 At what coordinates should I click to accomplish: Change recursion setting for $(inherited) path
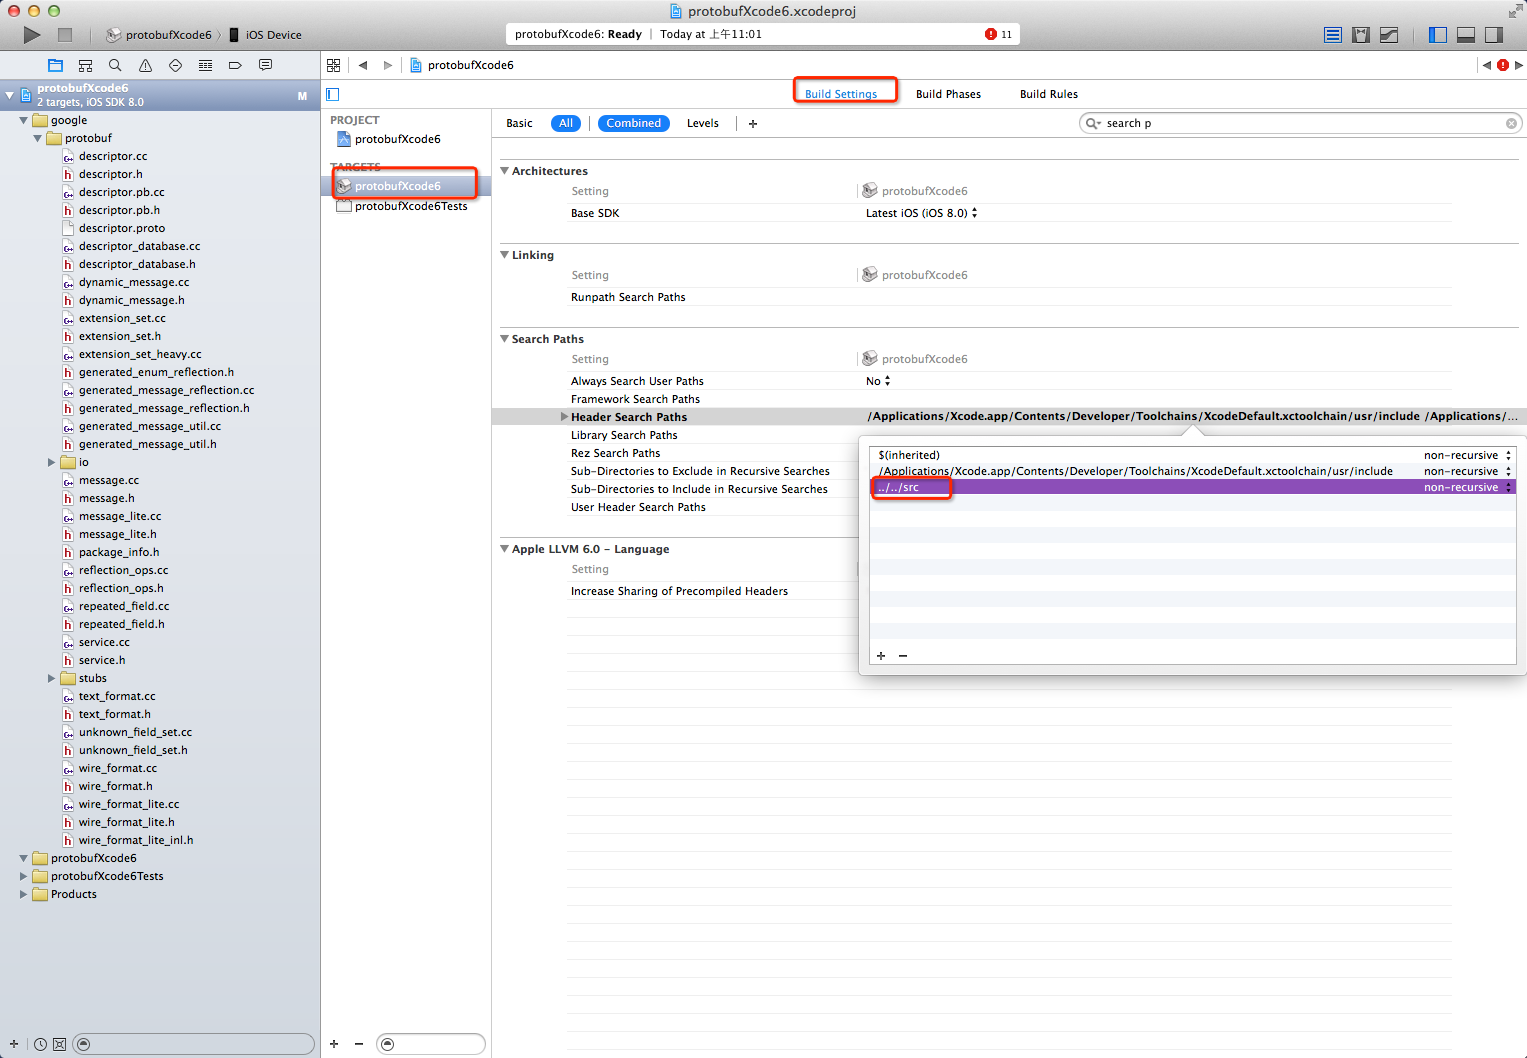[x=1467, y=455]
